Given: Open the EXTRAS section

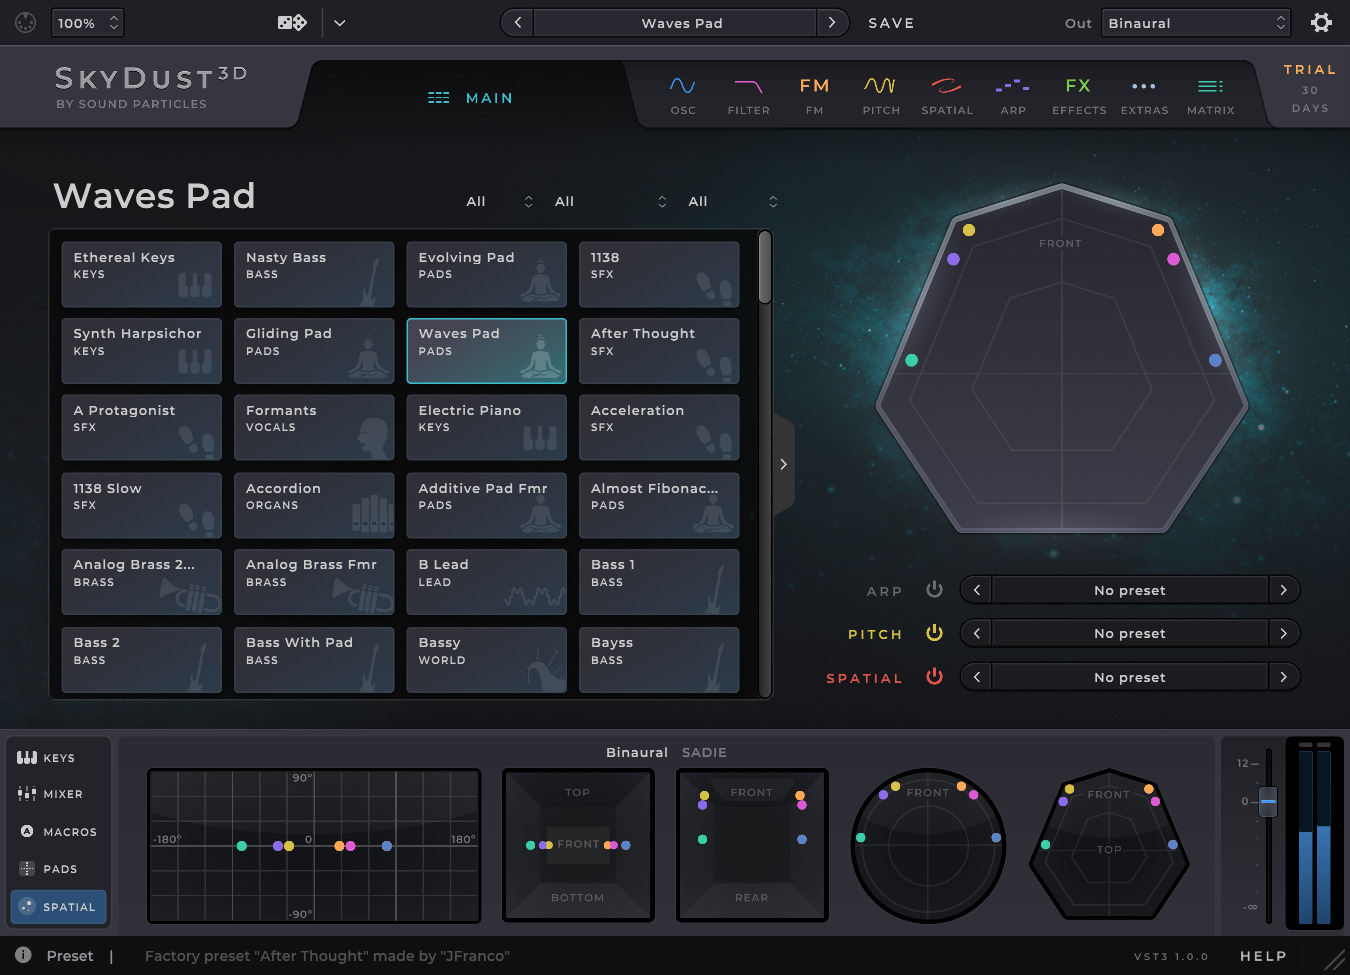Looking at the screenshot, I should point(1144,96).
